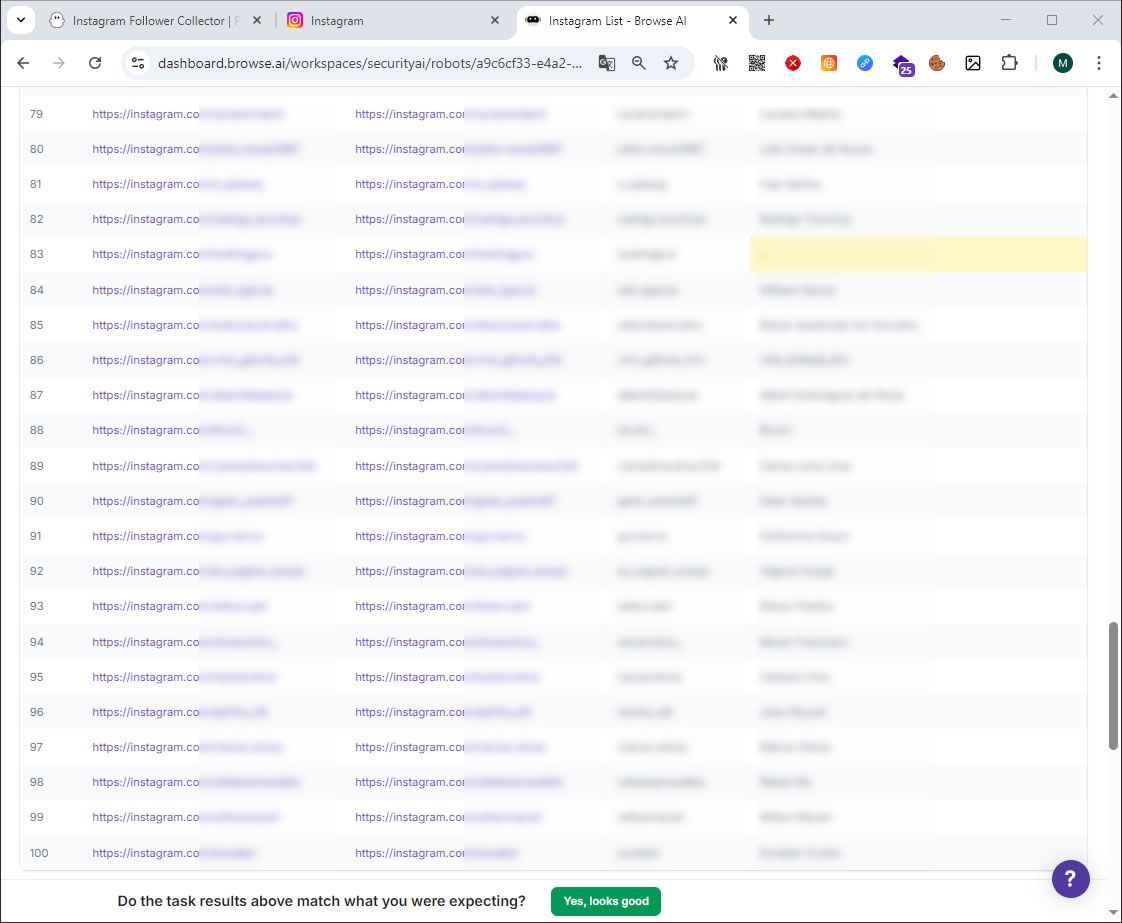Open the first Instagram link in row 98
Image resolution: width=1122 pixels, height=923 pixels.
click(x=196, y=782)
